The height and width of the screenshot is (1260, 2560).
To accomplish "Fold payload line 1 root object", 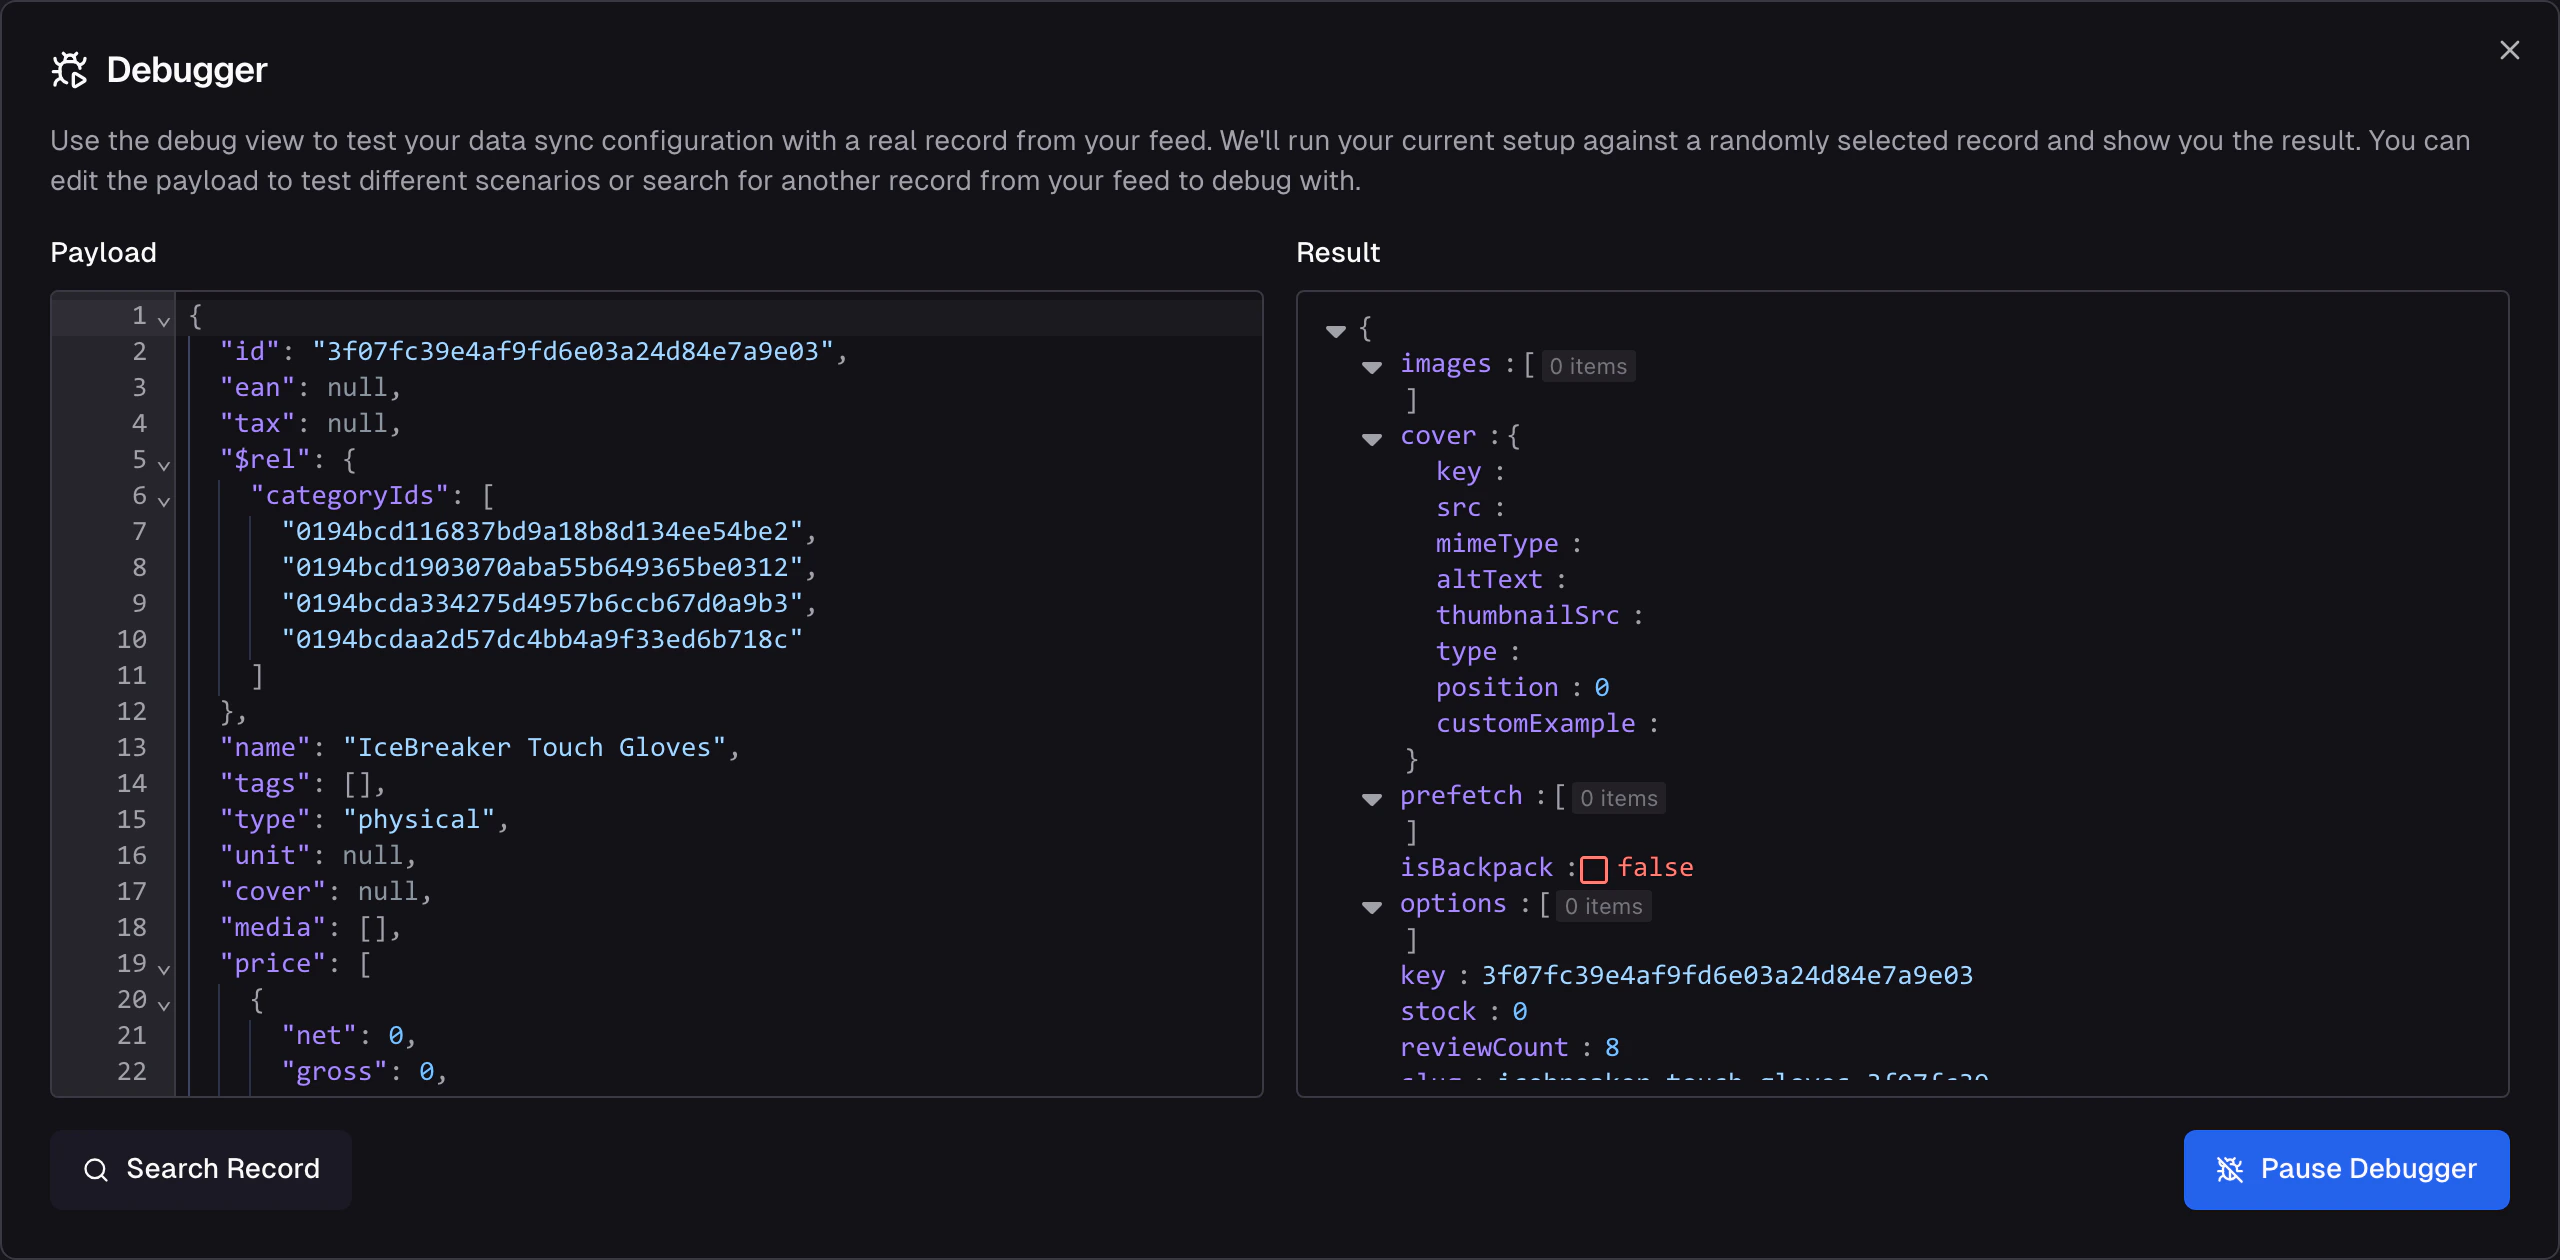I will (164, 321).
